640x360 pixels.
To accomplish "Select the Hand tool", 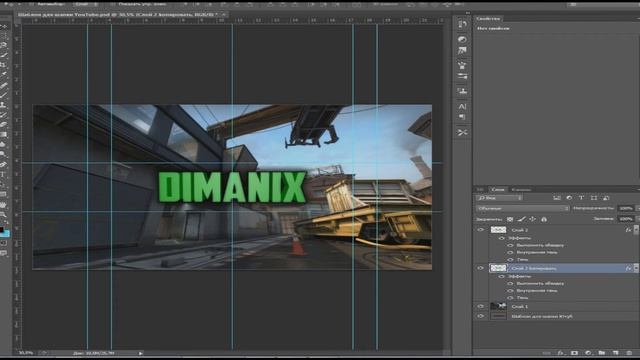I will [x=4, y=204].
